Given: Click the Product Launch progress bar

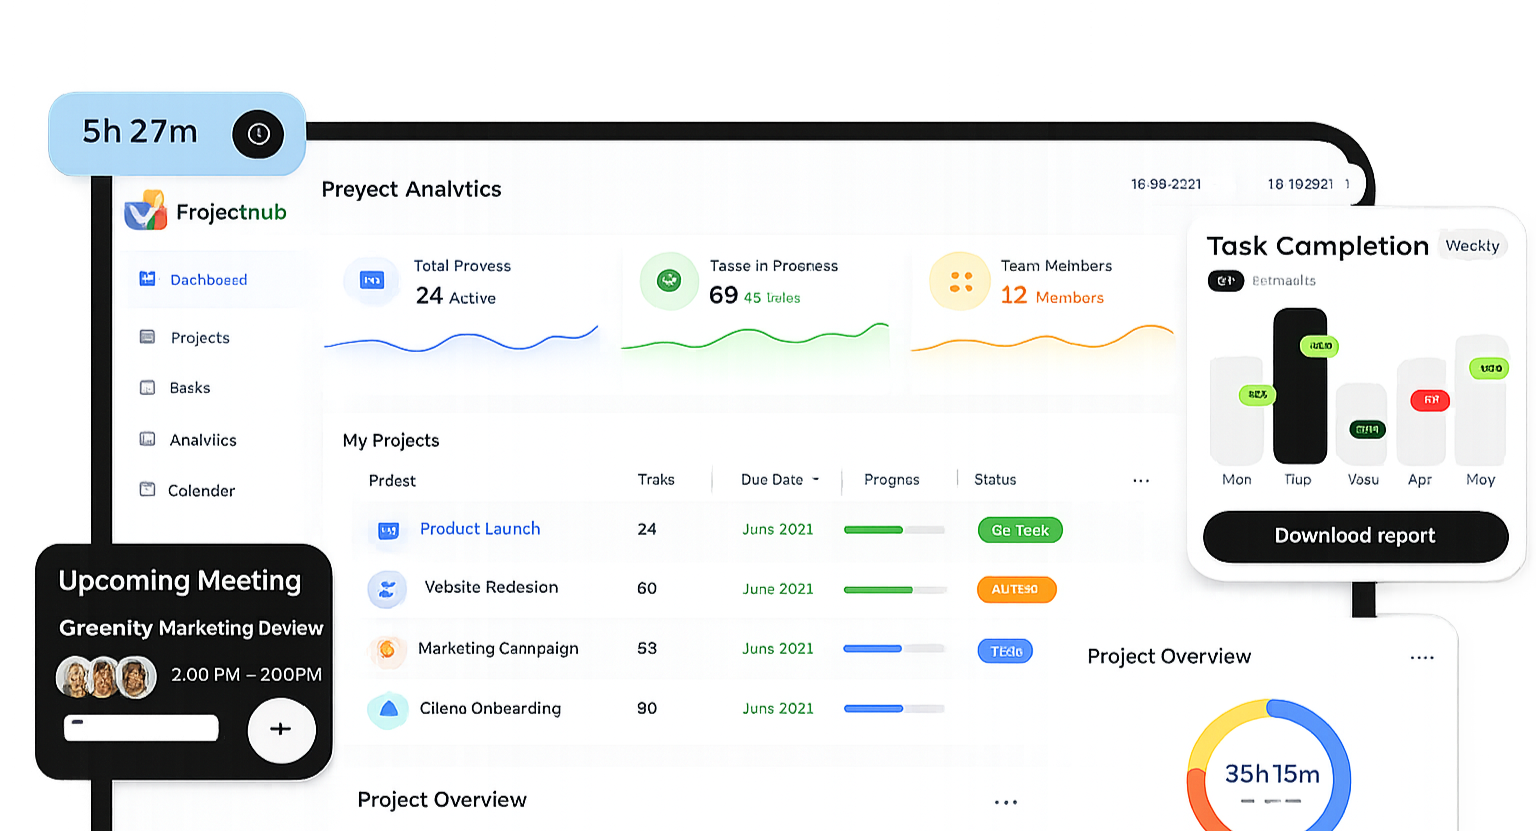Looking at the screenshot, I should point(894,530).
